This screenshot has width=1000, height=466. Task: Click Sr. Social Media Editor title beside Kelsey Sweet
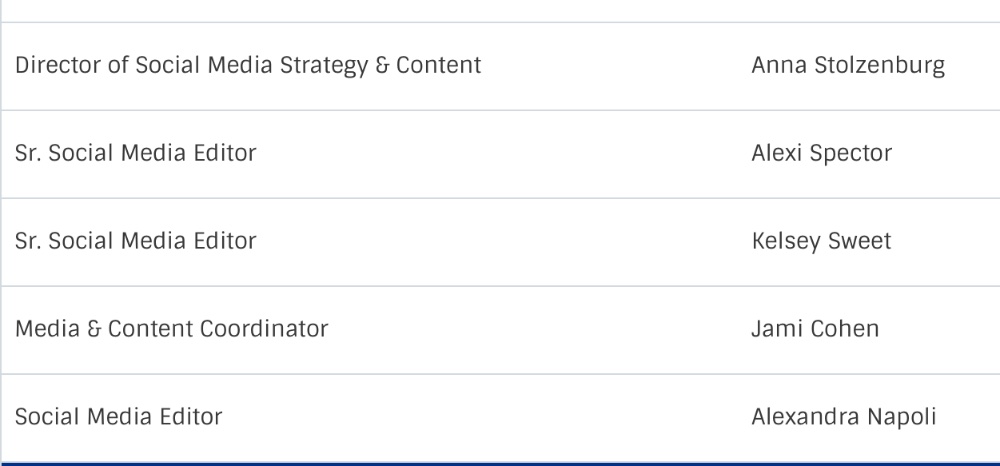point(135,241)
